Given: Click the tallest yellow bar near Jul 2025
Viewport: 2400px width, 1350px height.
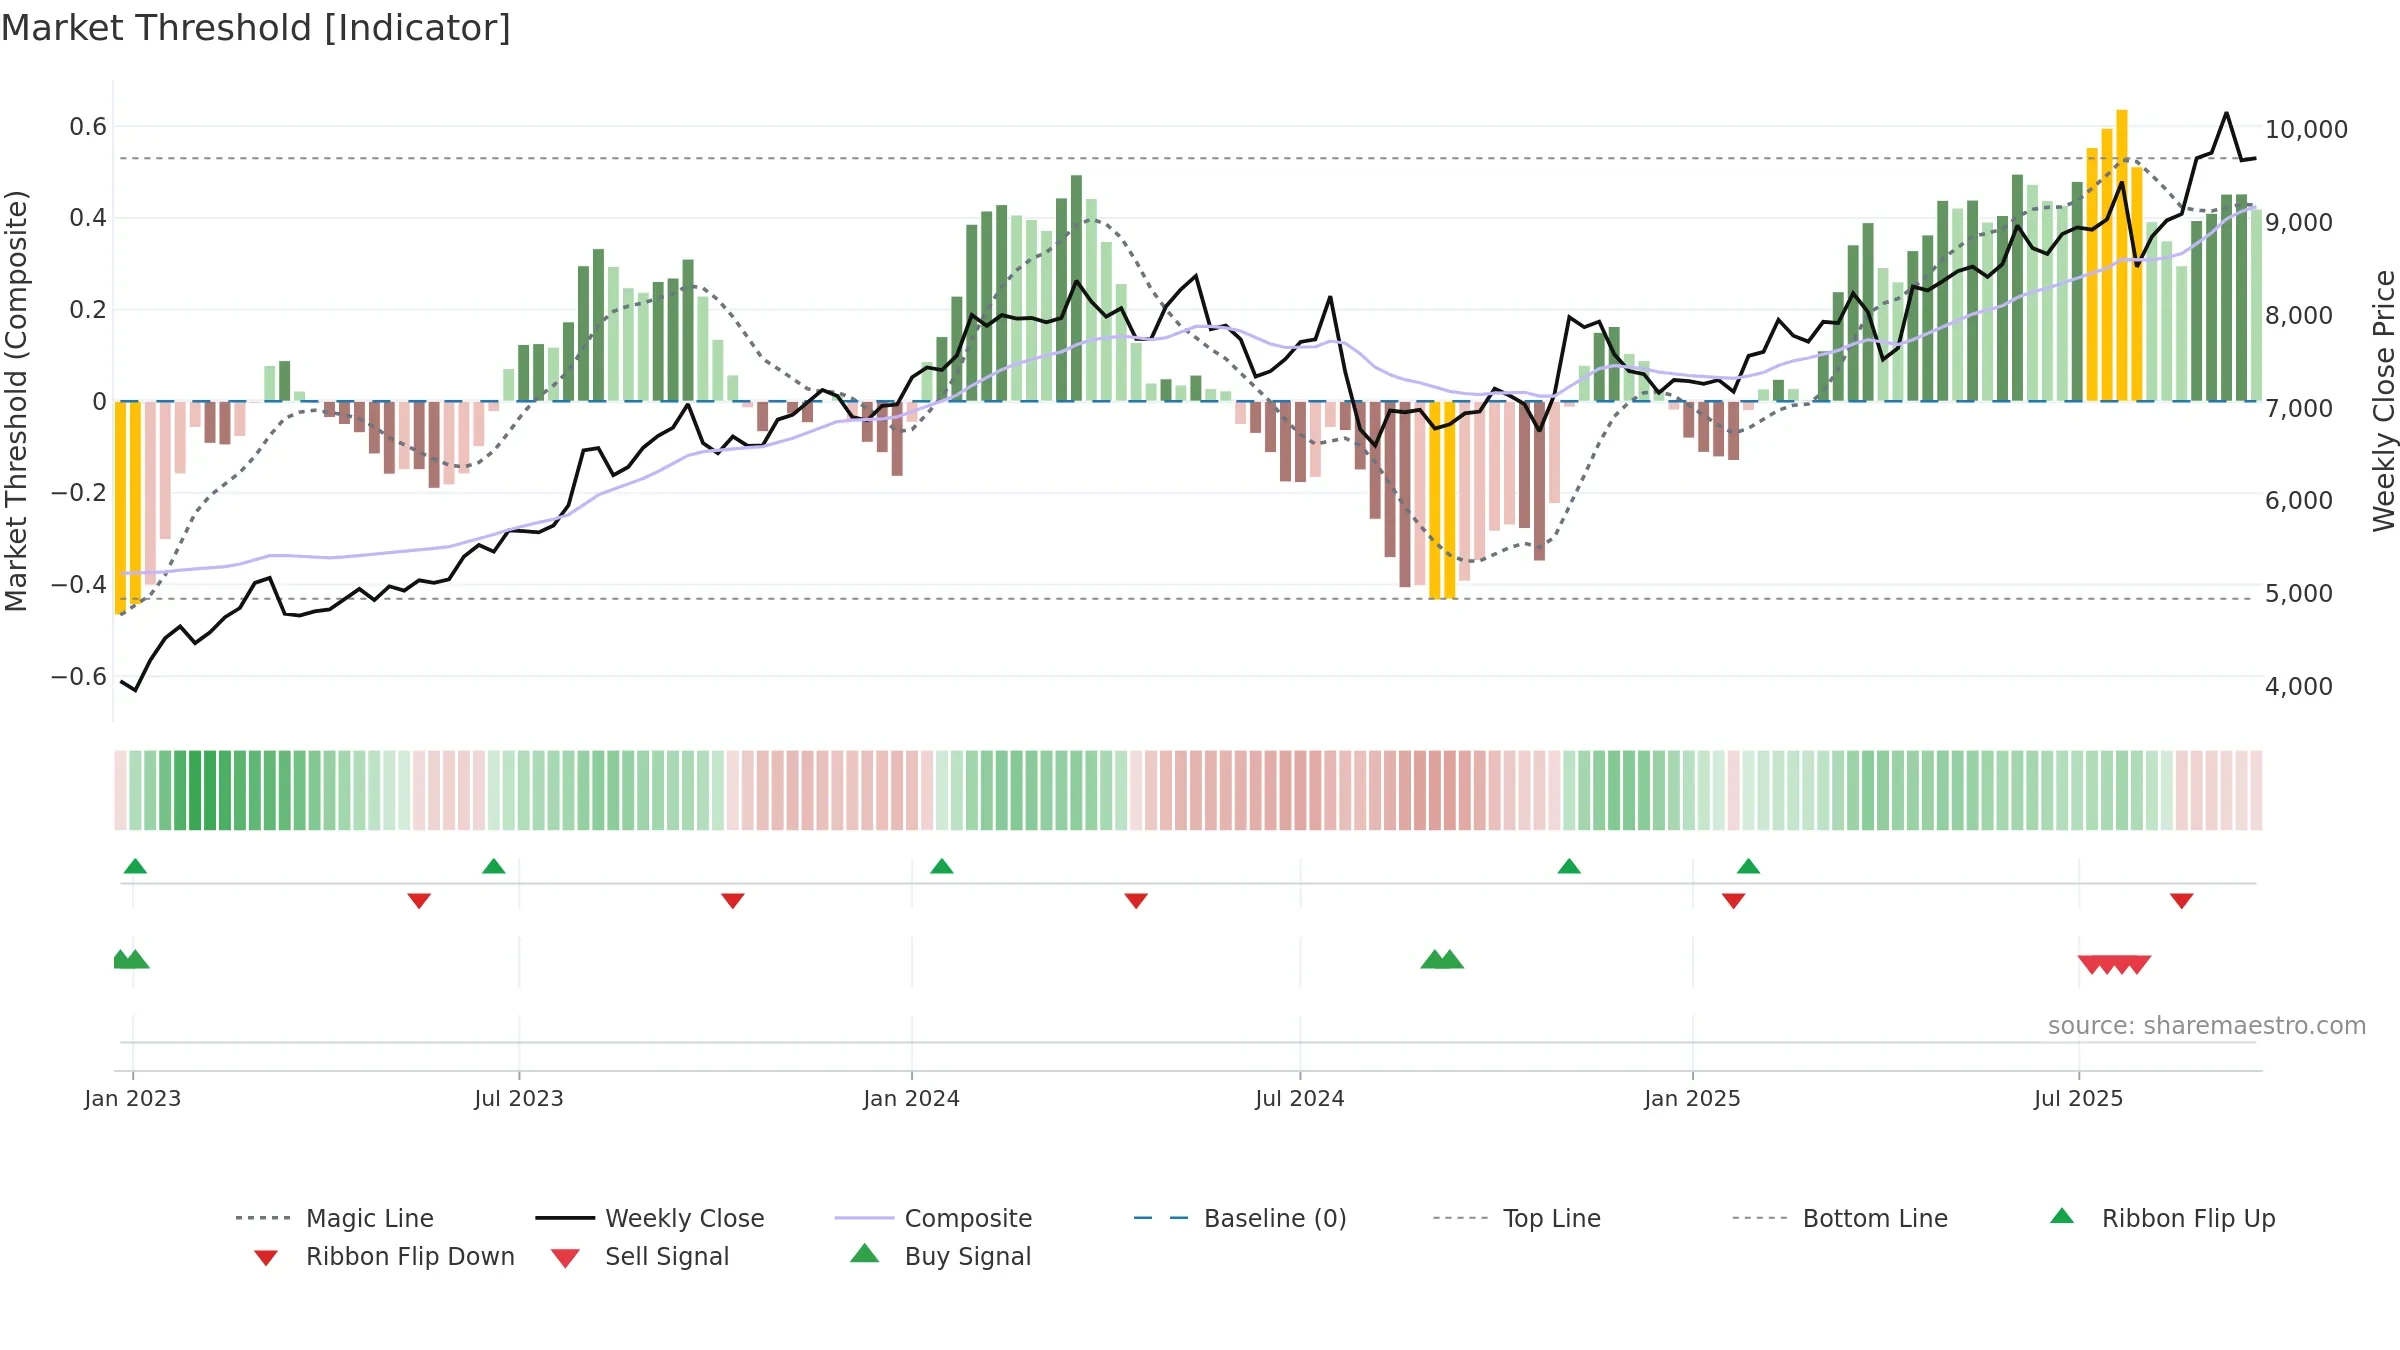Looking at the screenshot, I should 2122,255.
